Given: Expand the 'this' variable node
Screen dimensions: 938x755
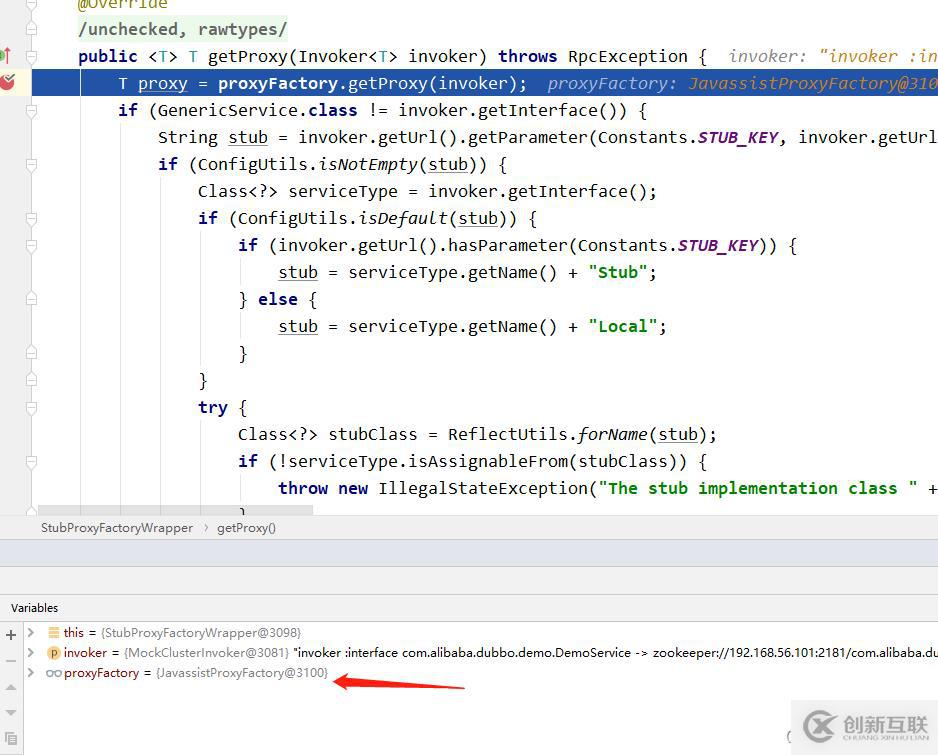Looking at the screenshot, I should click(31, 633).
